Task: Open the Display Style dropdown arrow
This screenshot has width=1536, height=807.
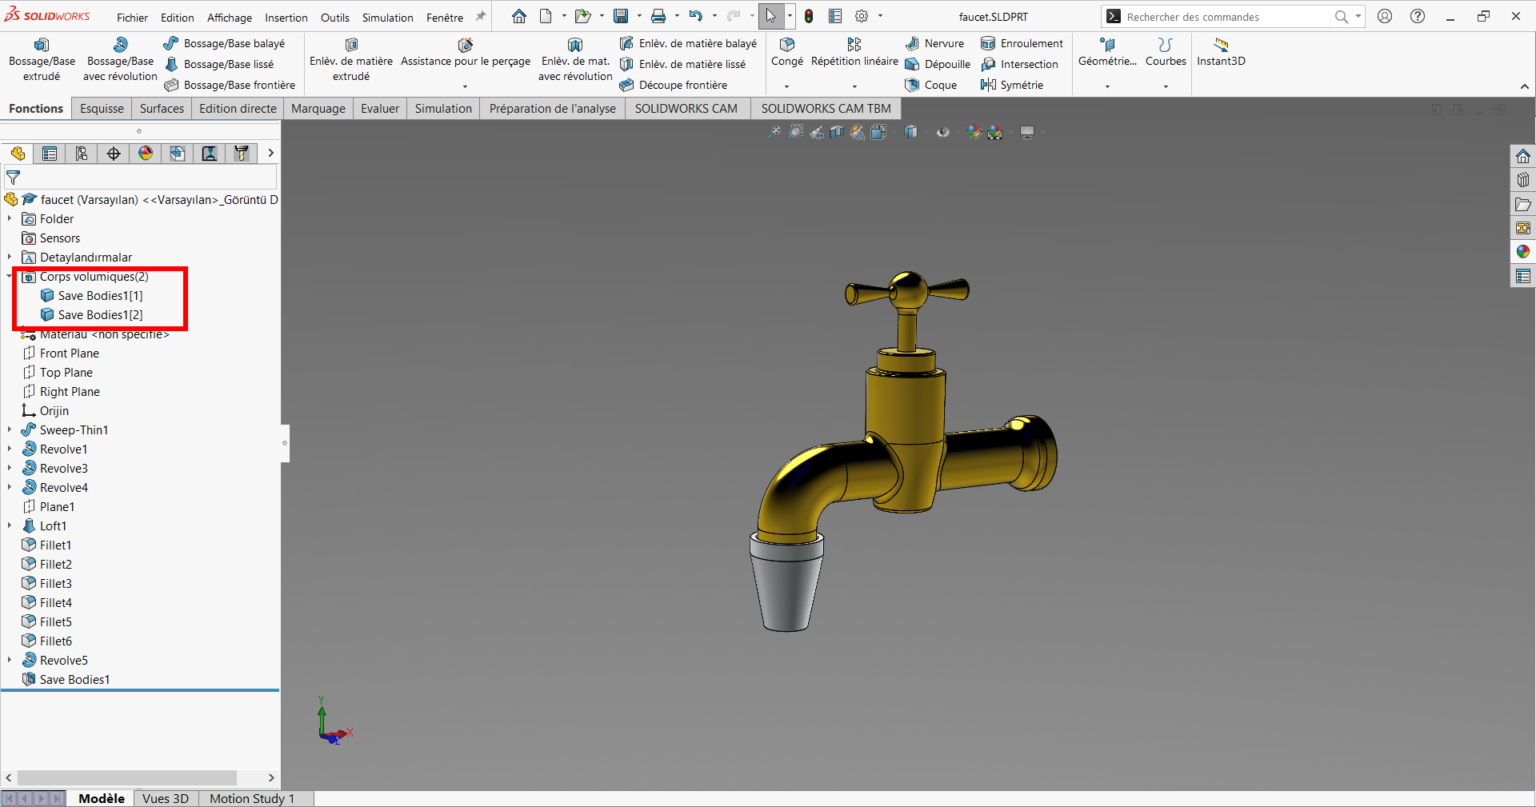Action: (x=926, y=131)
